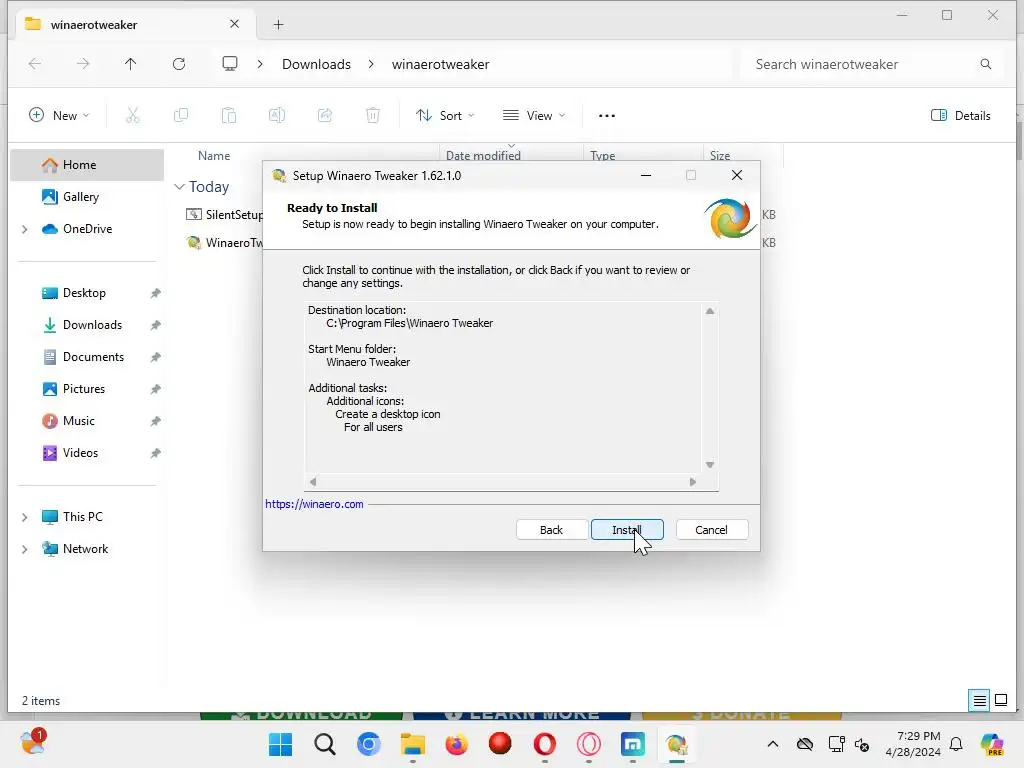The width and height of the screenshot is (1024, 768).
Task: Click the search magnifier icon in Explorer
Action: pos(985,64)
